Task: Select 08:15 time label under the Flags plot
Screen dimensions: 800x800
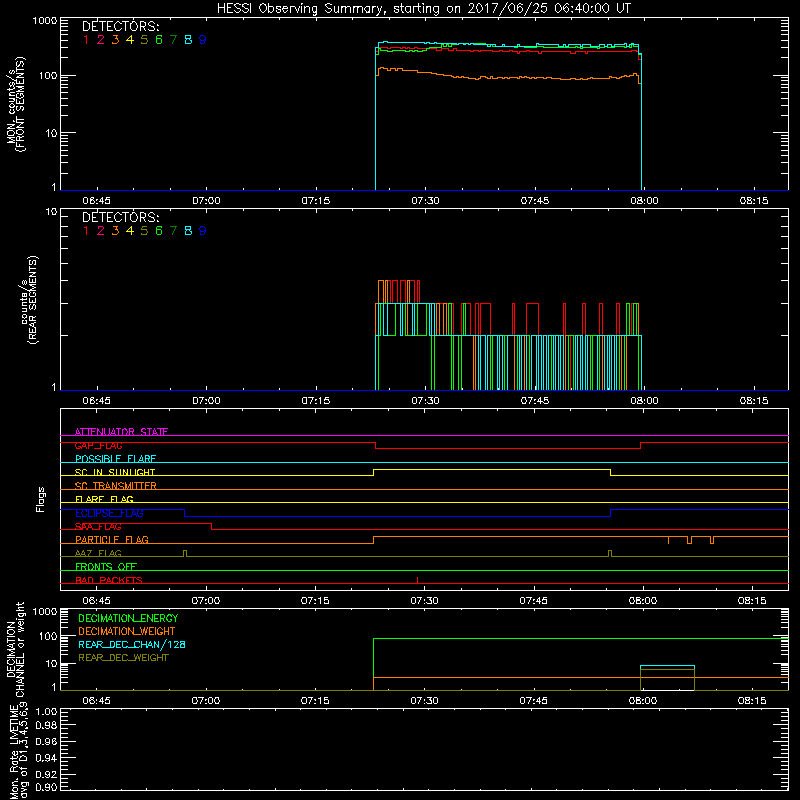Action: 752,601
